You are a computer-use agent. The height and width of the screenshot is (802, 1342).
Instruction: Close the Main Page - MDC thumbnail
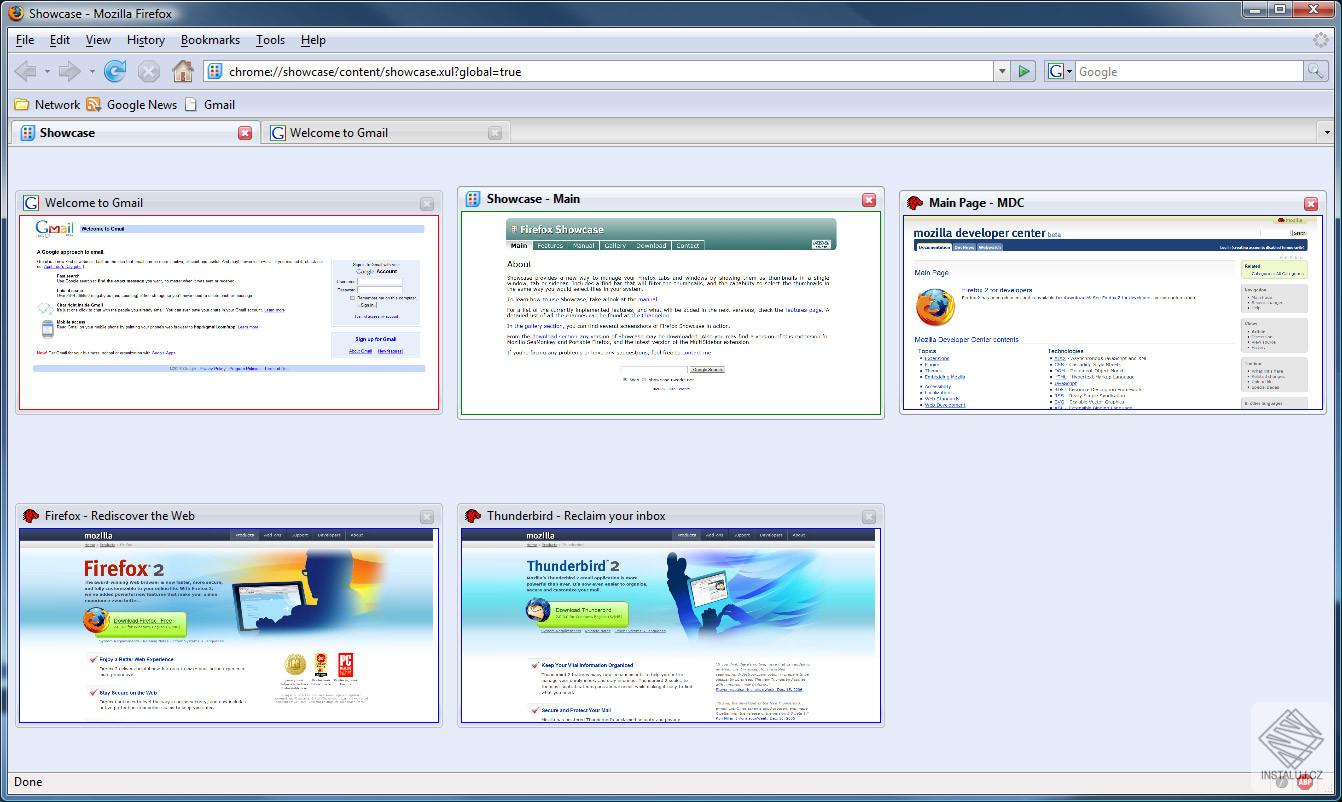1311,203
